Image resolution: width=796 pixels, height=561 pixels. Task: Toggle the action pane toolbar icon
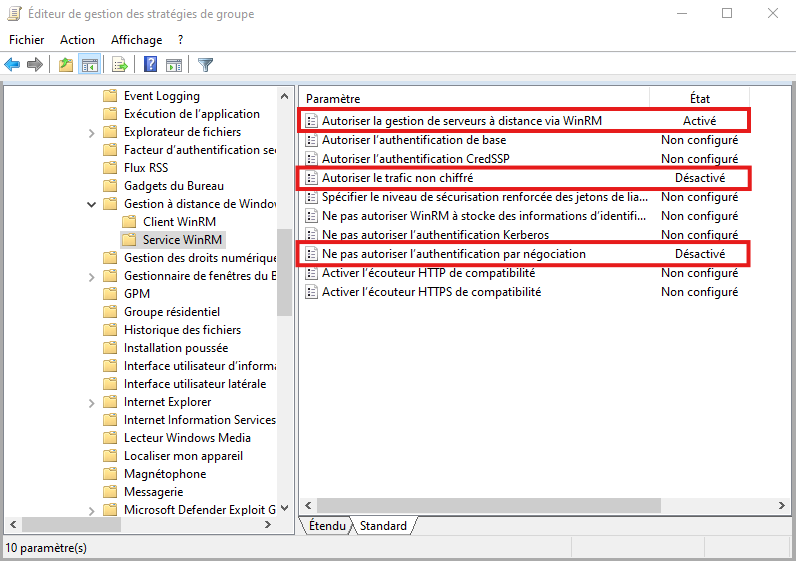(x=174, y=64)
